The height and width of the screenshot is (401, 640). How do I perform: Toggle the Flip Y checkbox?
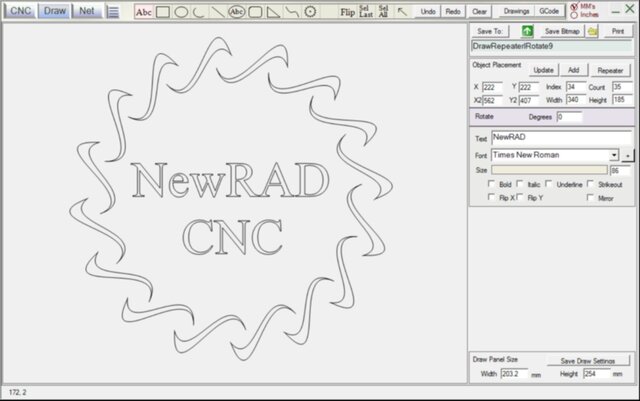pos(520,197)
